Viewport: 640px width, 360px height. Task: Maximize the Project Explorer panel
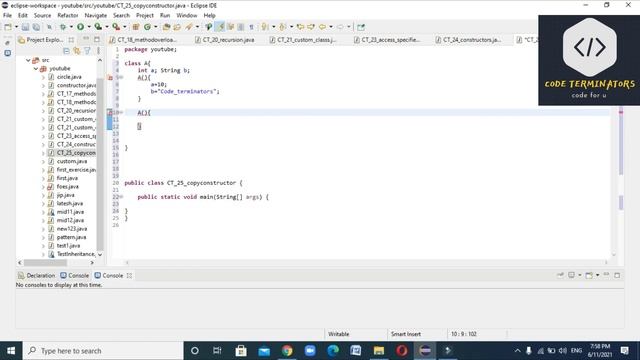tap(97, 39)
